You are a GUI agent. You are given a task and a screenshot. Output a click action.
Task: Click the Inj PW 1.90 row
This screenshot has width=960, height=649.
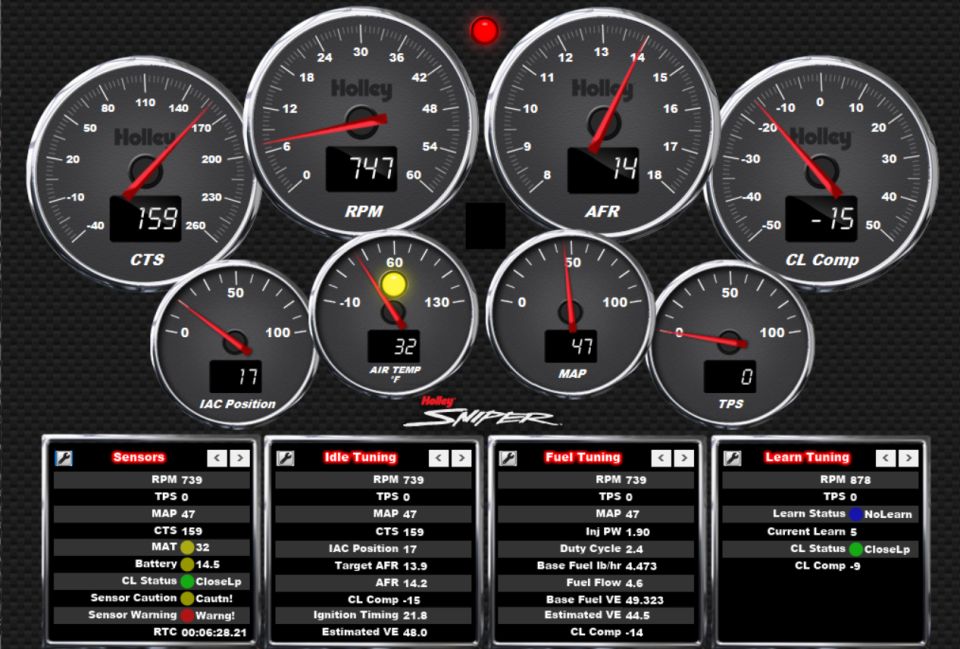[x=596, y=532]
